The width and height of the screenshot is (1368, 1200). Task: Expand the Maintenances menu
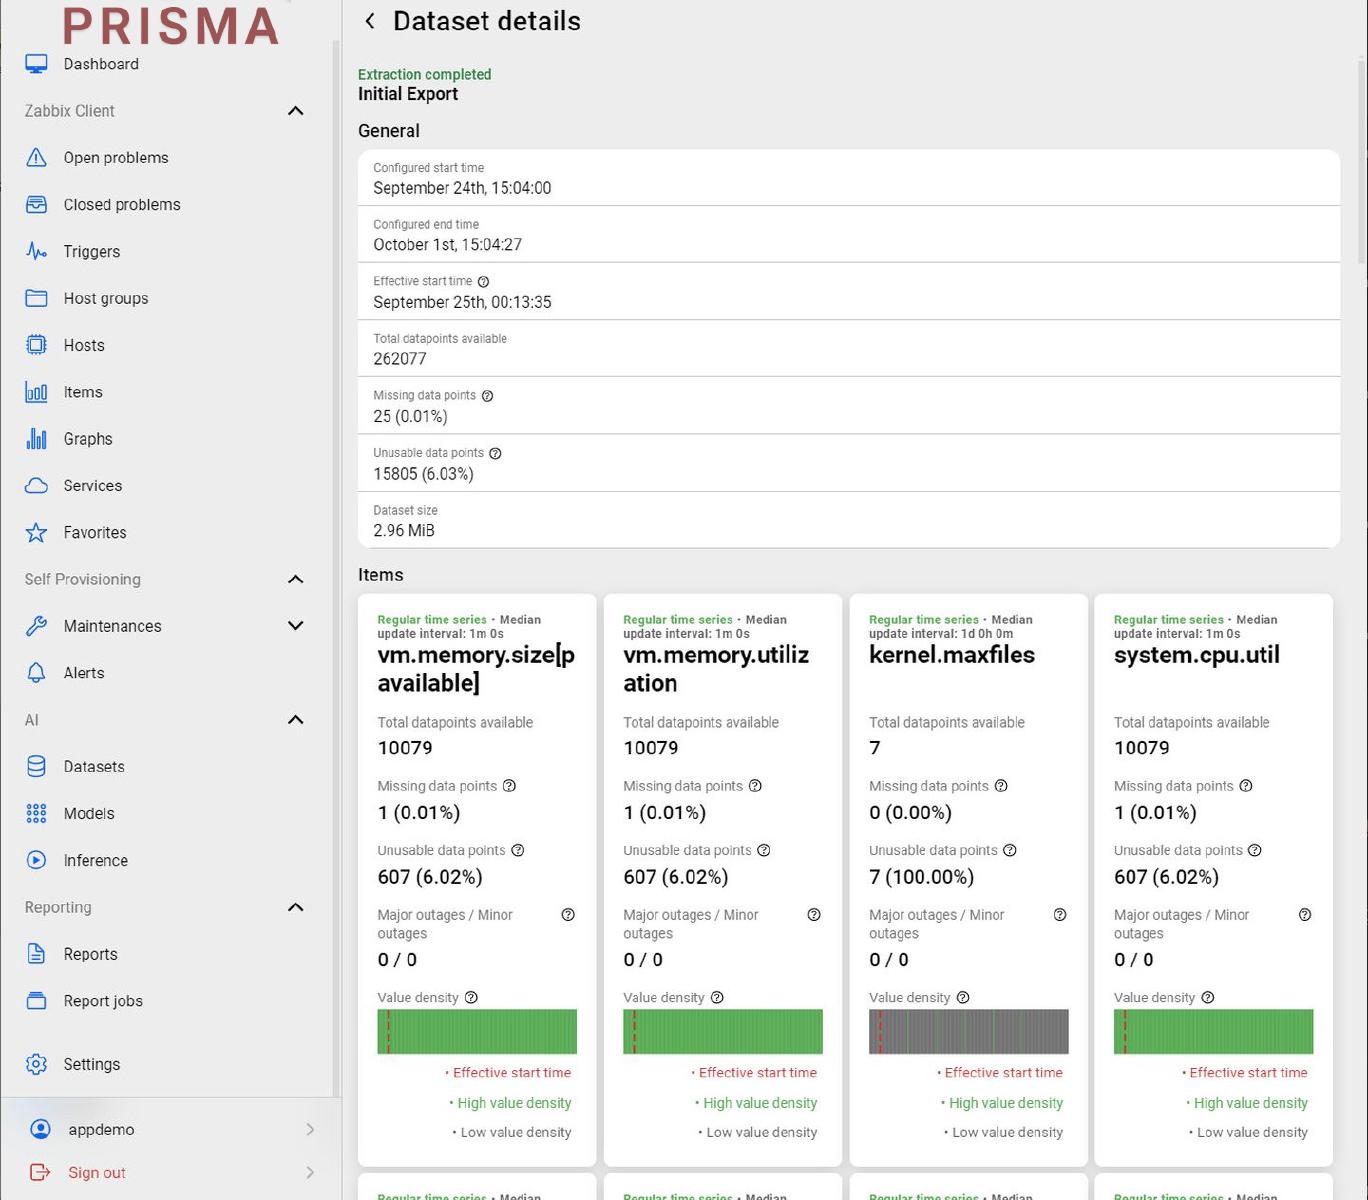[x=295, y=625]
